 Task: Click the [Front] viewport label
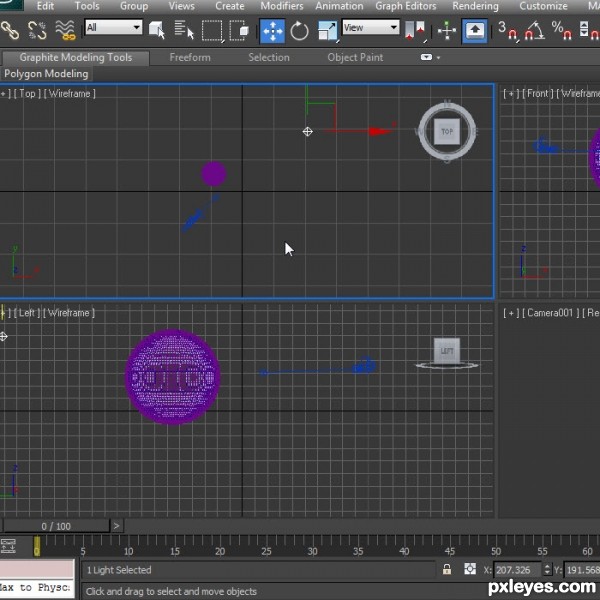[x=536, y=94]
